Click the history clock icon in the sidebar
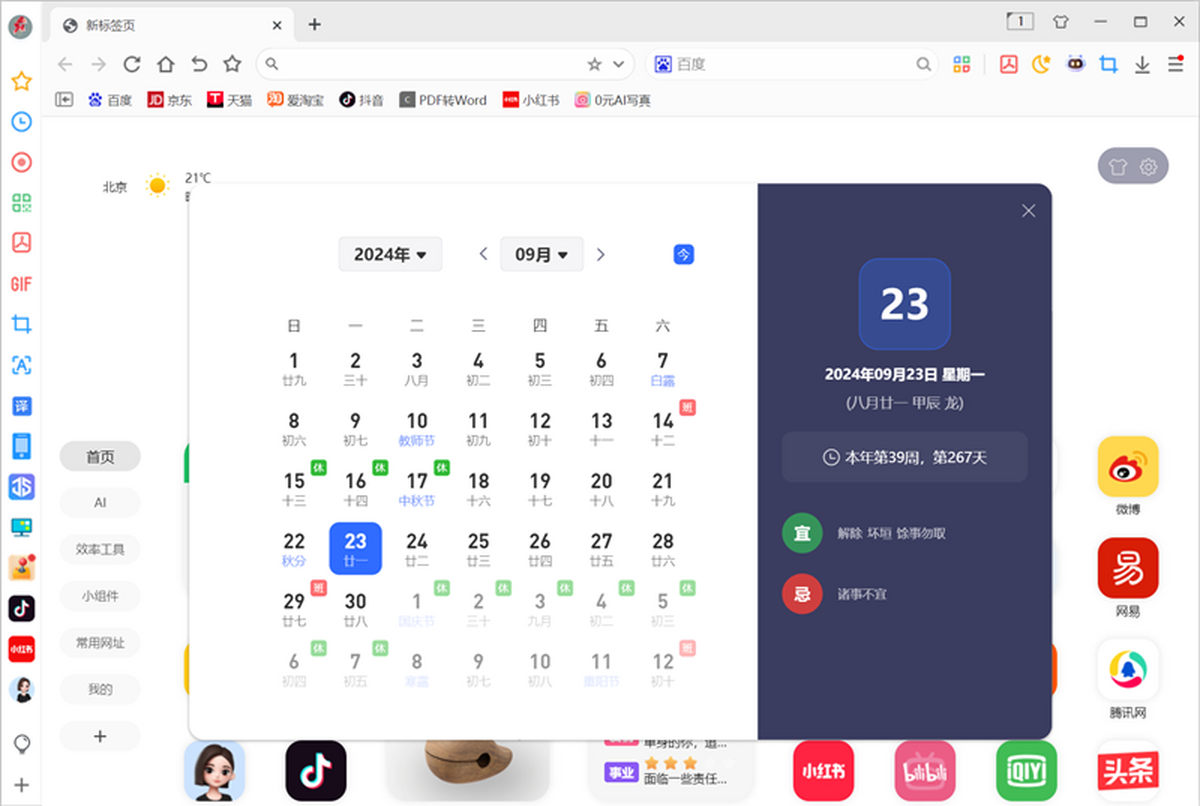This screenshot has height=806, width=1200. click(21, 122)
